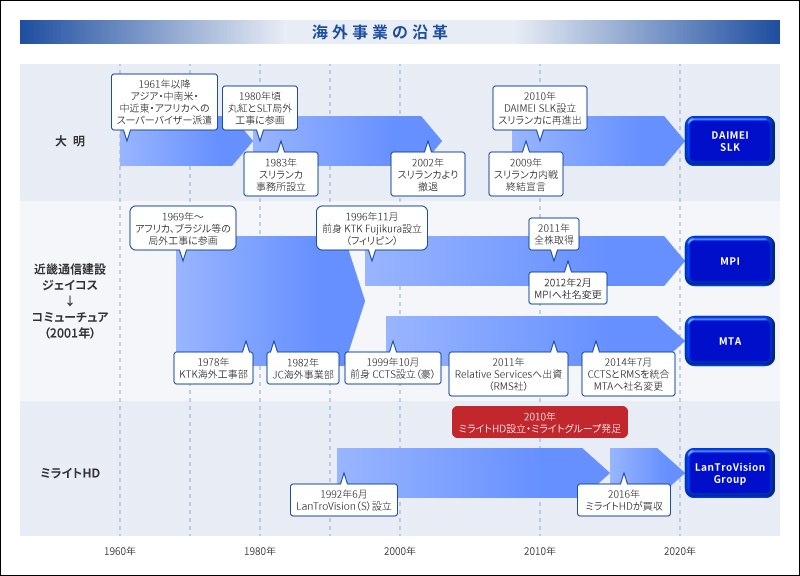Click the 1980年 axis label
Screen dimensions: 800x576
tap(260, 551)
